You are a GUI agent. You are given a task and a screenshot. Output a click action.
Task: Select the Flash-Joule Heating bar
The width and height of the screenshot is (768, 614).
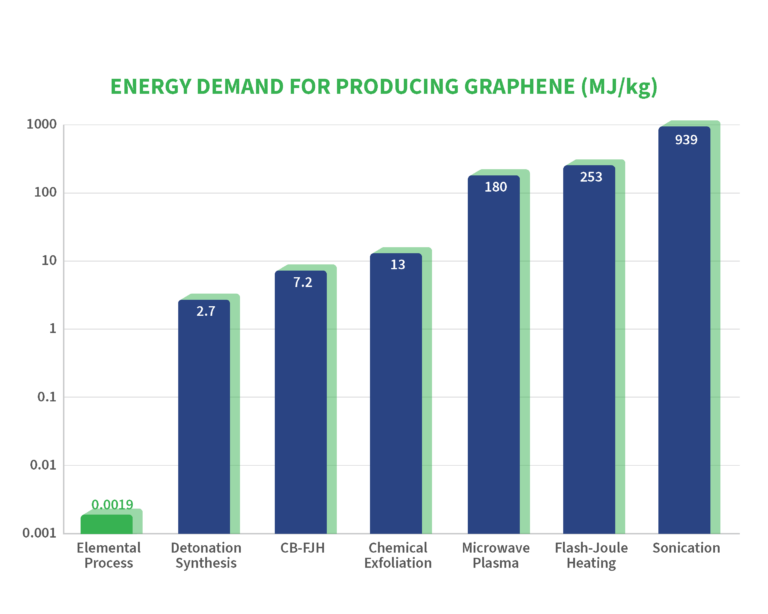coord(589,350)
